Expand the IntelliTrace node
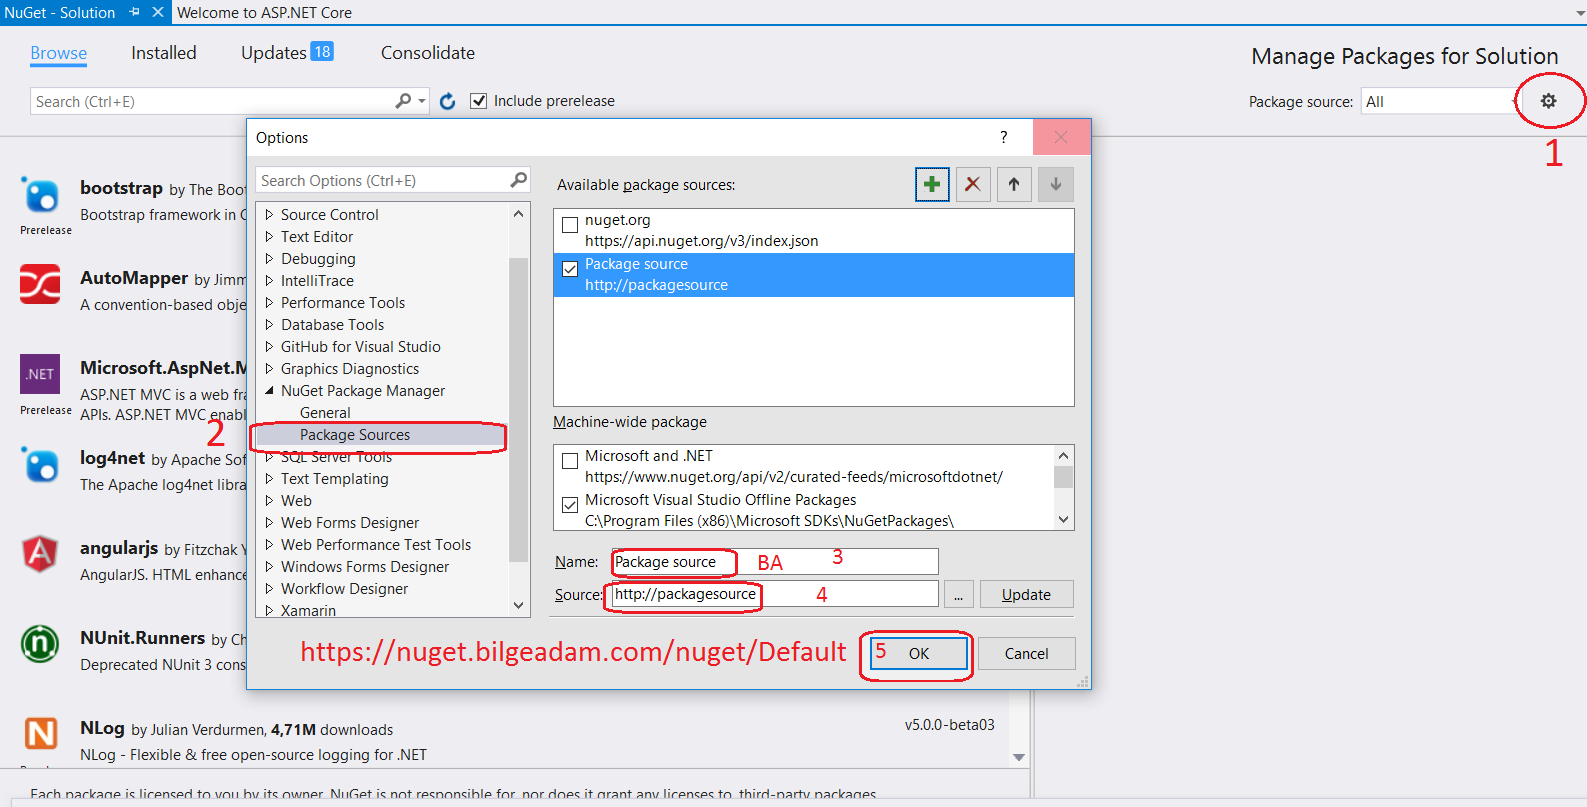 tap(269, 280)
